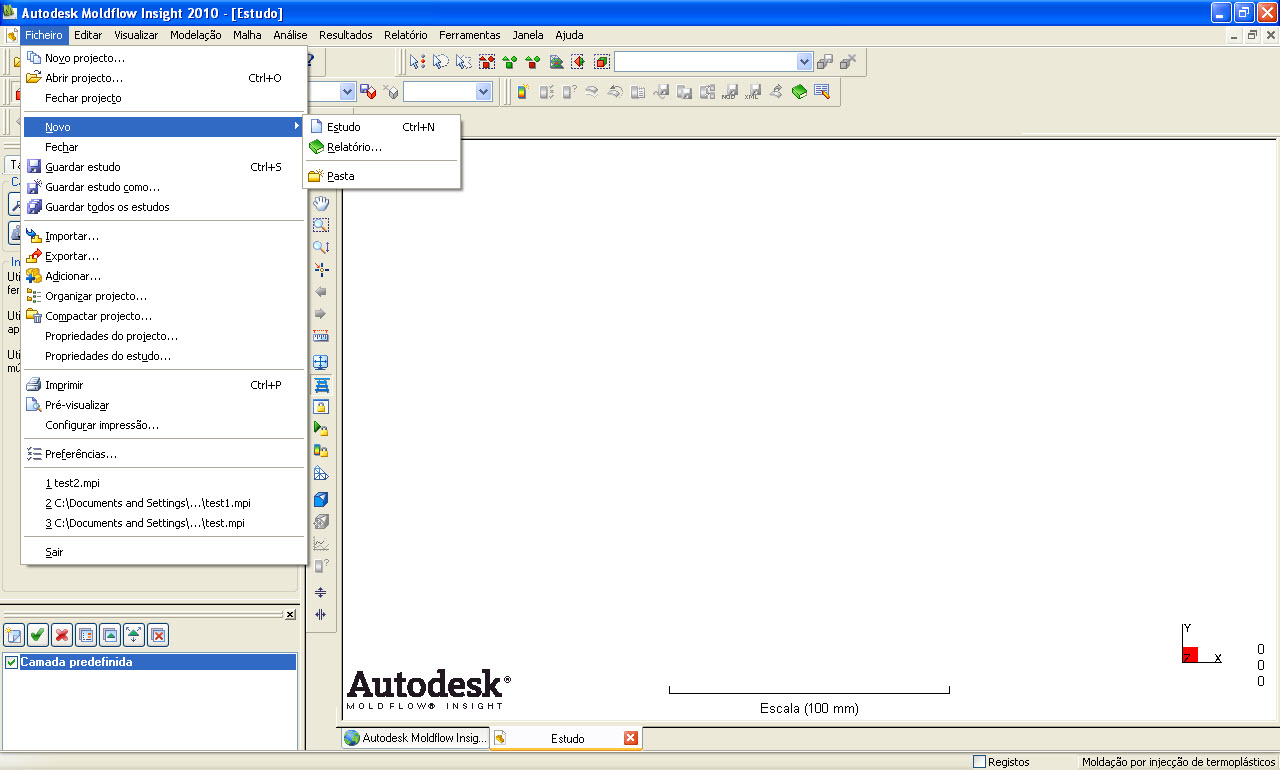Open recent file 1 test2.mpi

pos(164,483)
